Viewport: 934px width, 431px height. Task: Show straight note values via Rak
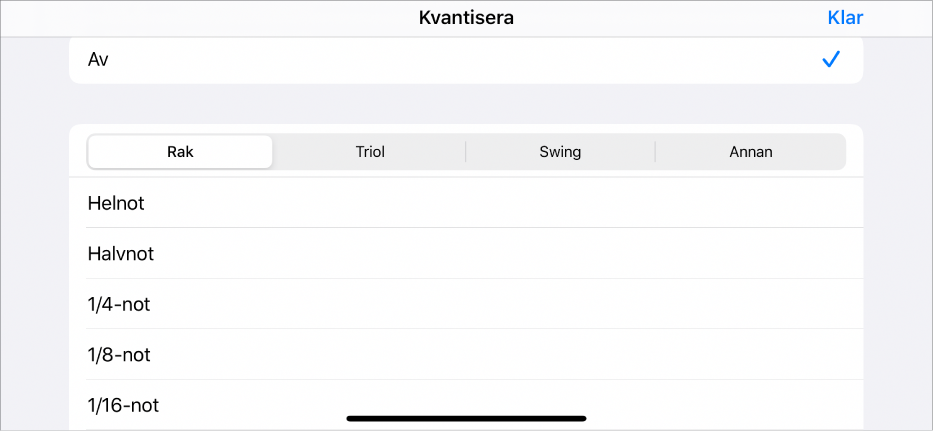(180, 152)
